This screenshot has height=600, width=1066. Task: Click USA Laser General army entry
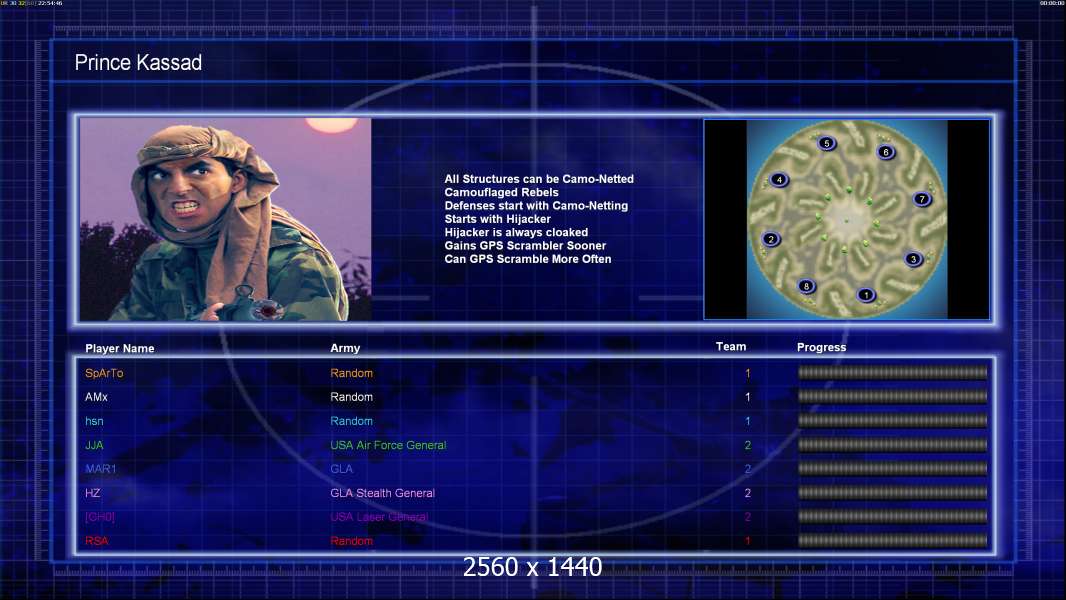(379, 517)
